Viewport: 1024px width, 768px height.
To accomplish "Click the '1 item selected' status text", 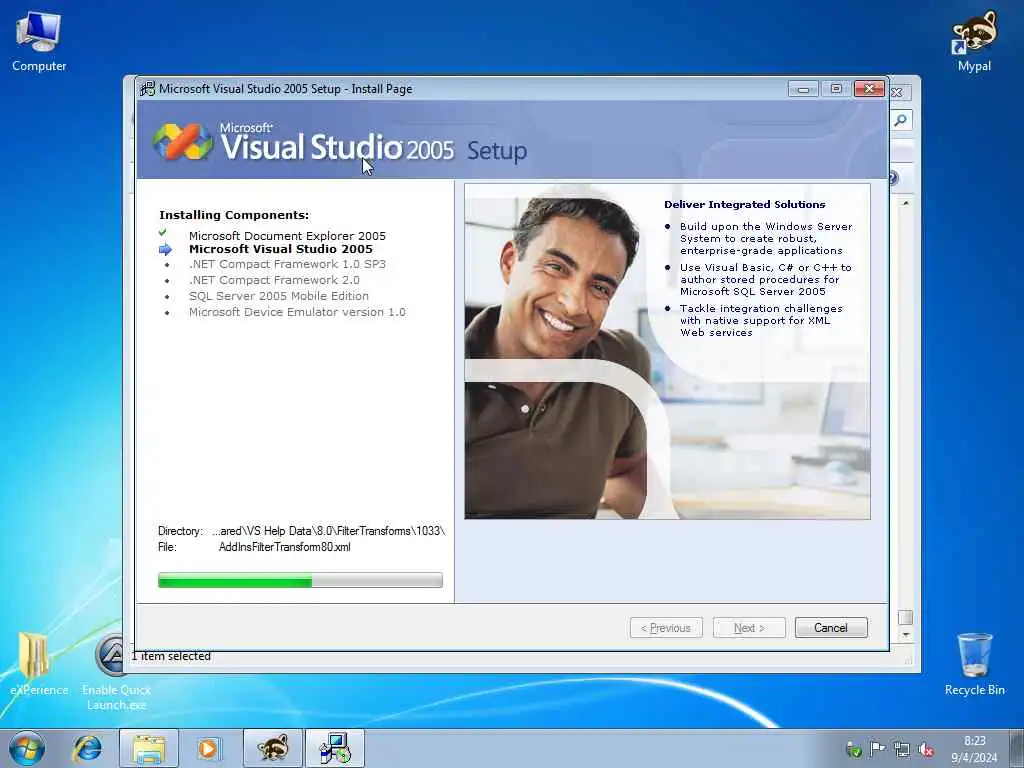I will (171, 656).
